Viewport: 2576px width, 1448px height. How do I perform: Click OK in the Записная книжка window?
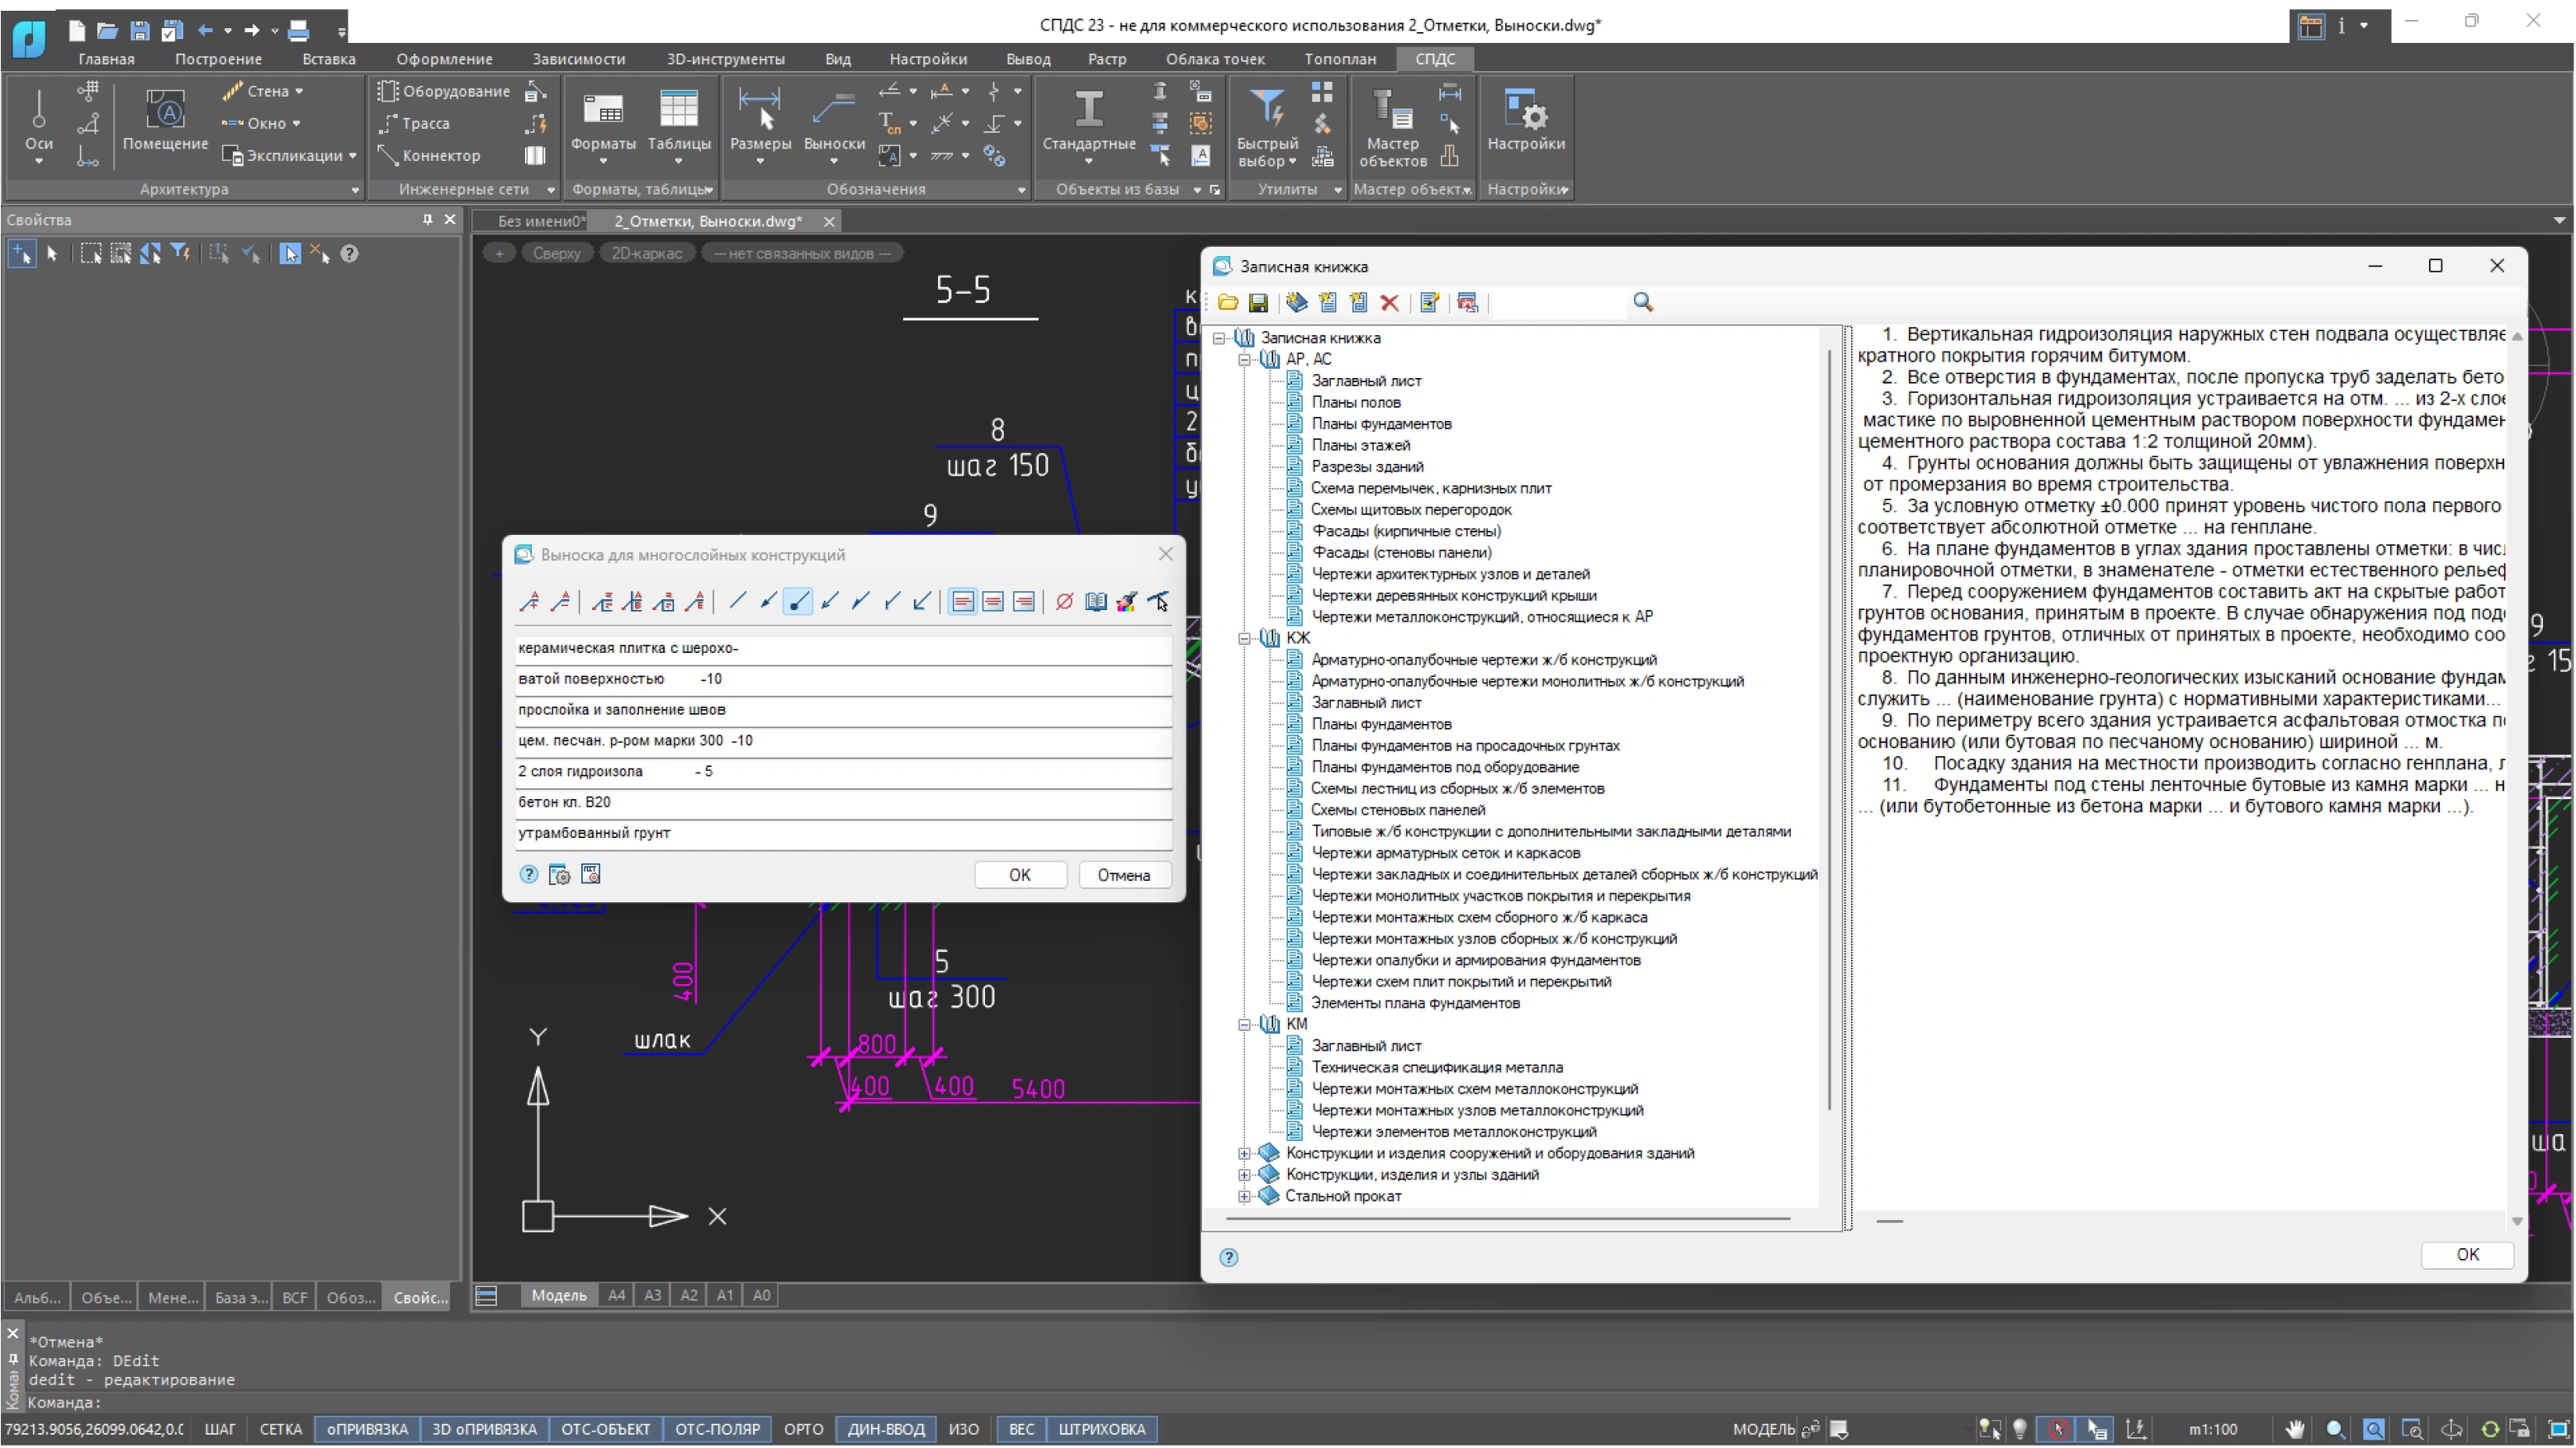tap(2466, 1254)
